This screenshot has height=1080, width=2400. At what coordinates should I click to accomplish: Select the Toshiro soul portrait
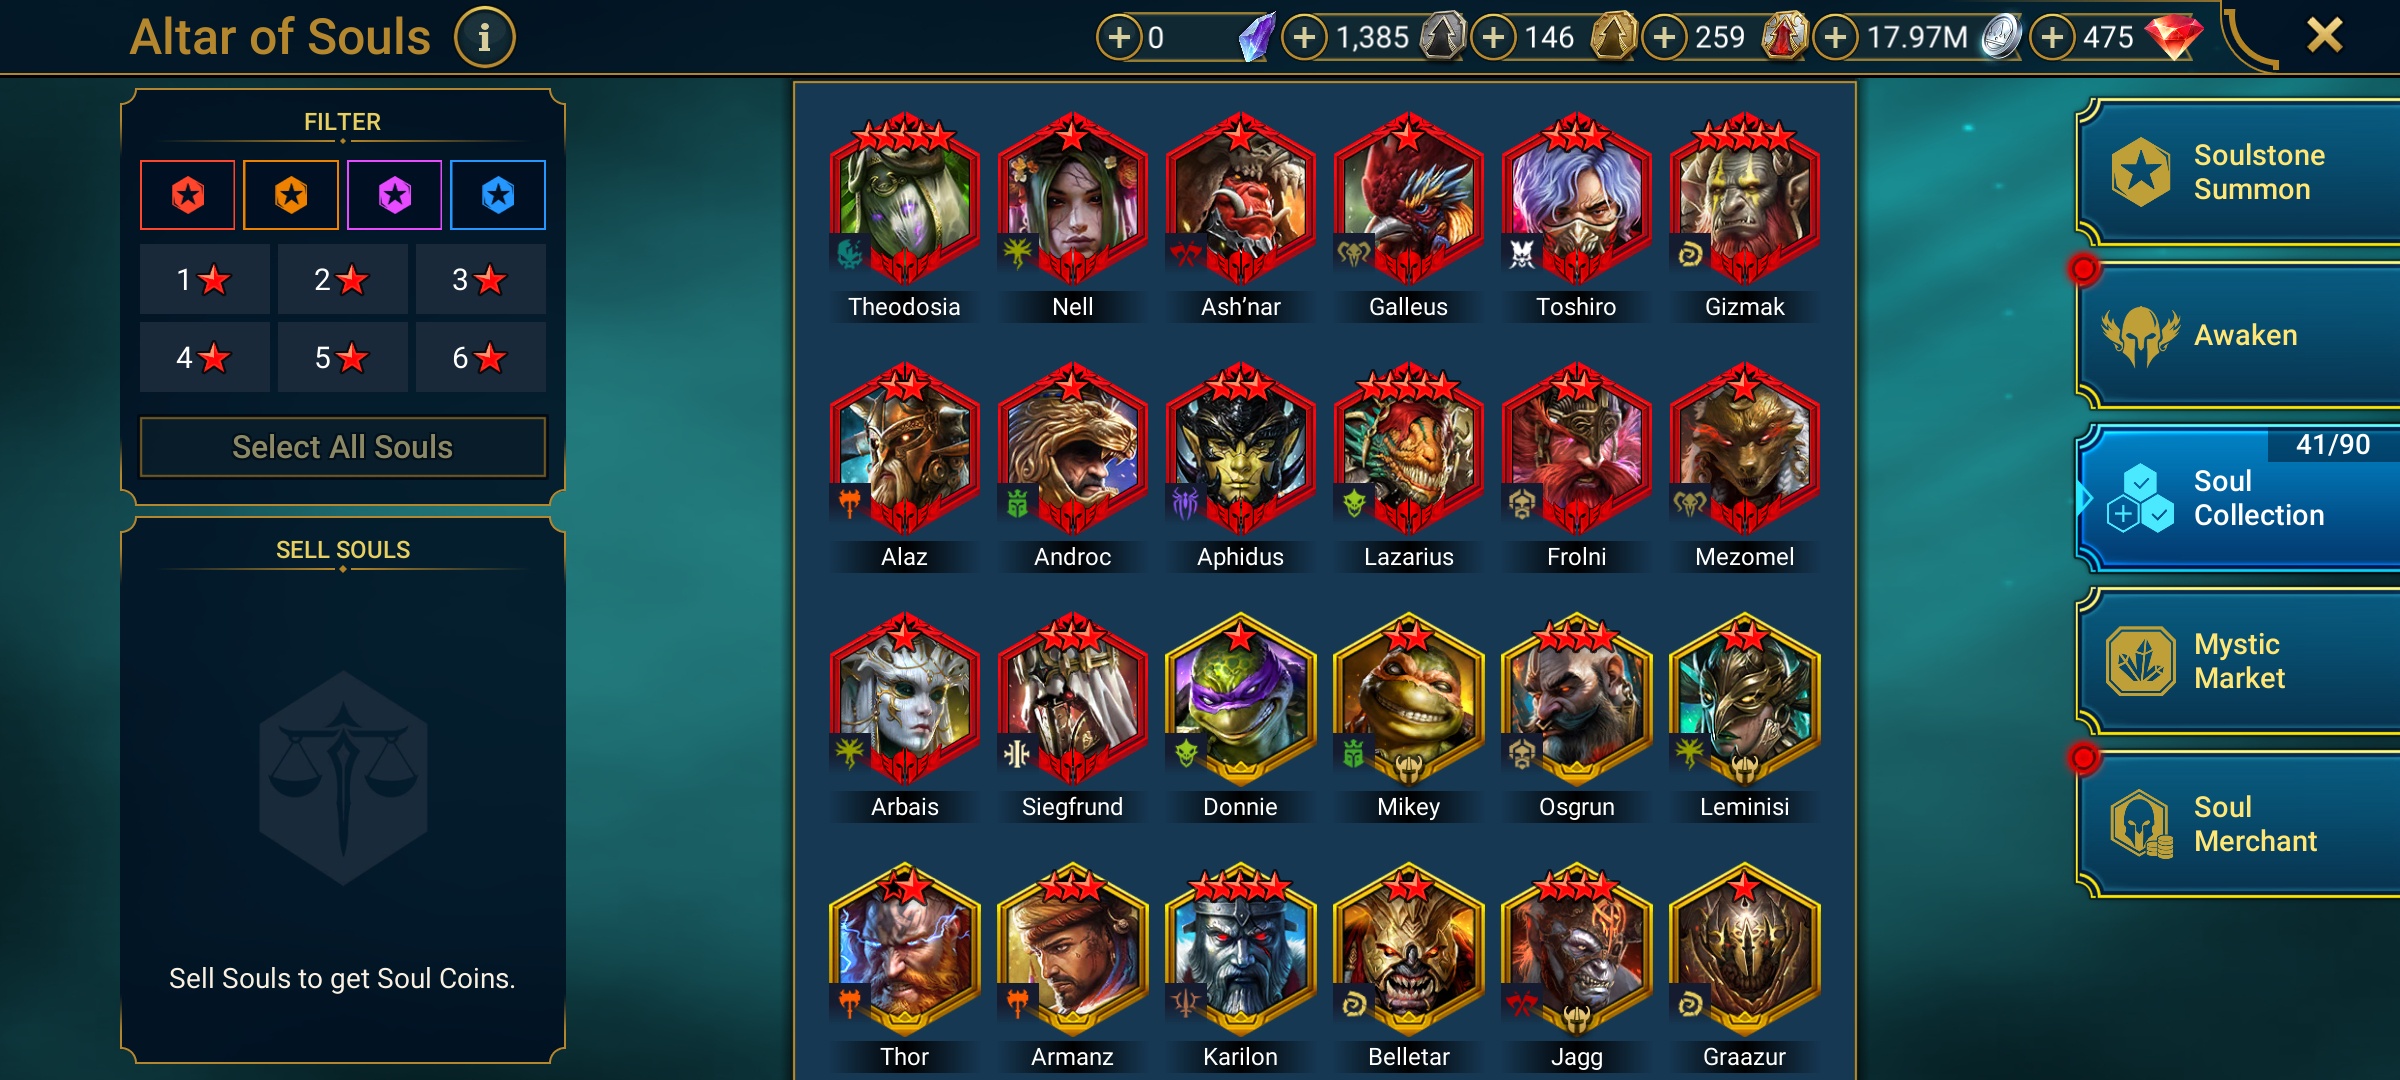[x=1576, y=200]
